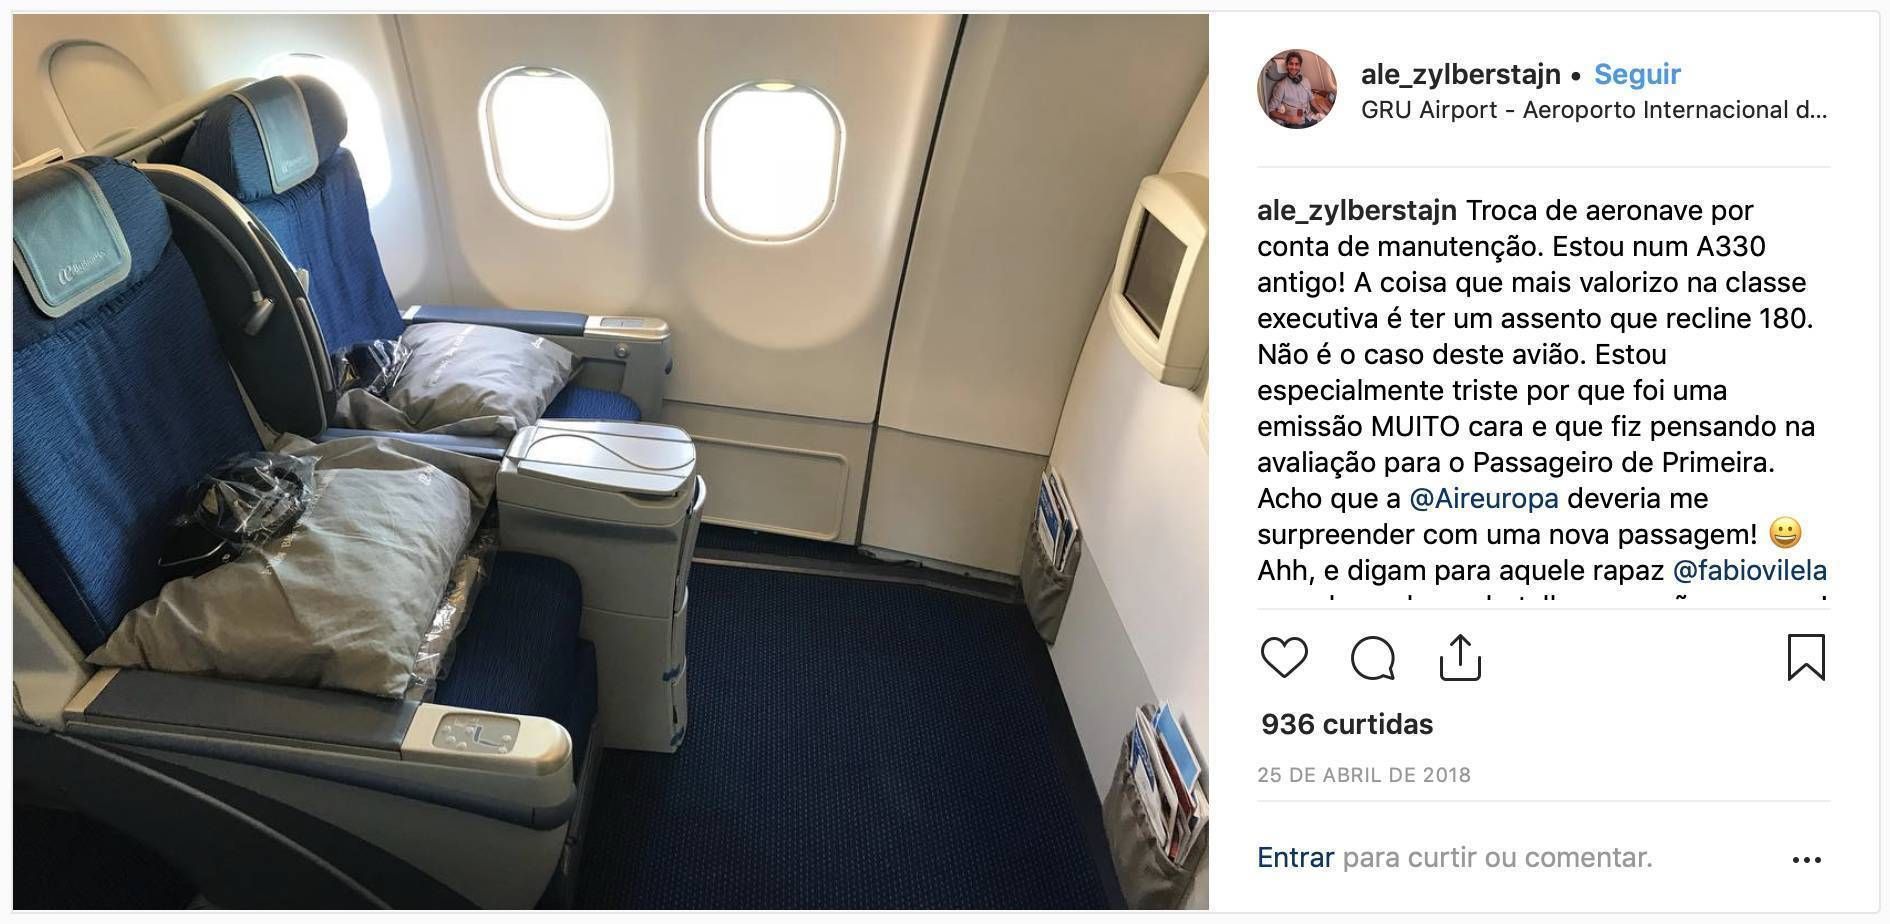Like the post with the heart icon
The height and width of the screenshot is (924, 1890).
(x=1284, y=658)
